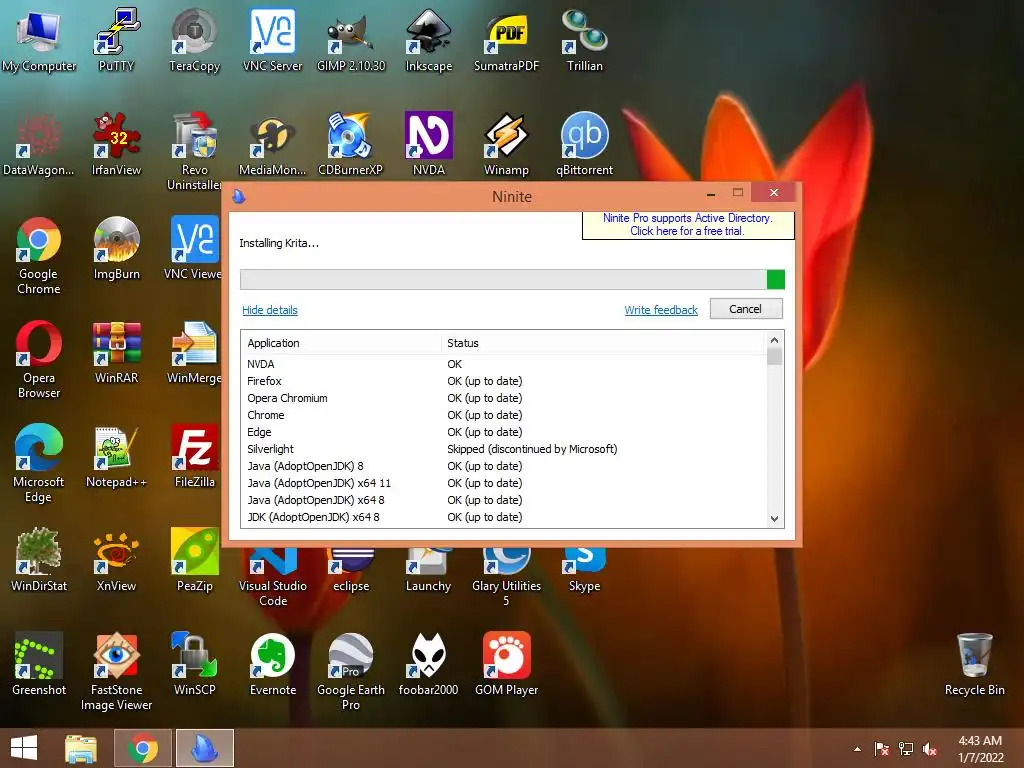Screen dimensions: 1024x768
Task: Launch Opera Browser from the desktop
Action: pyautogui.click(x=39, y=359)
